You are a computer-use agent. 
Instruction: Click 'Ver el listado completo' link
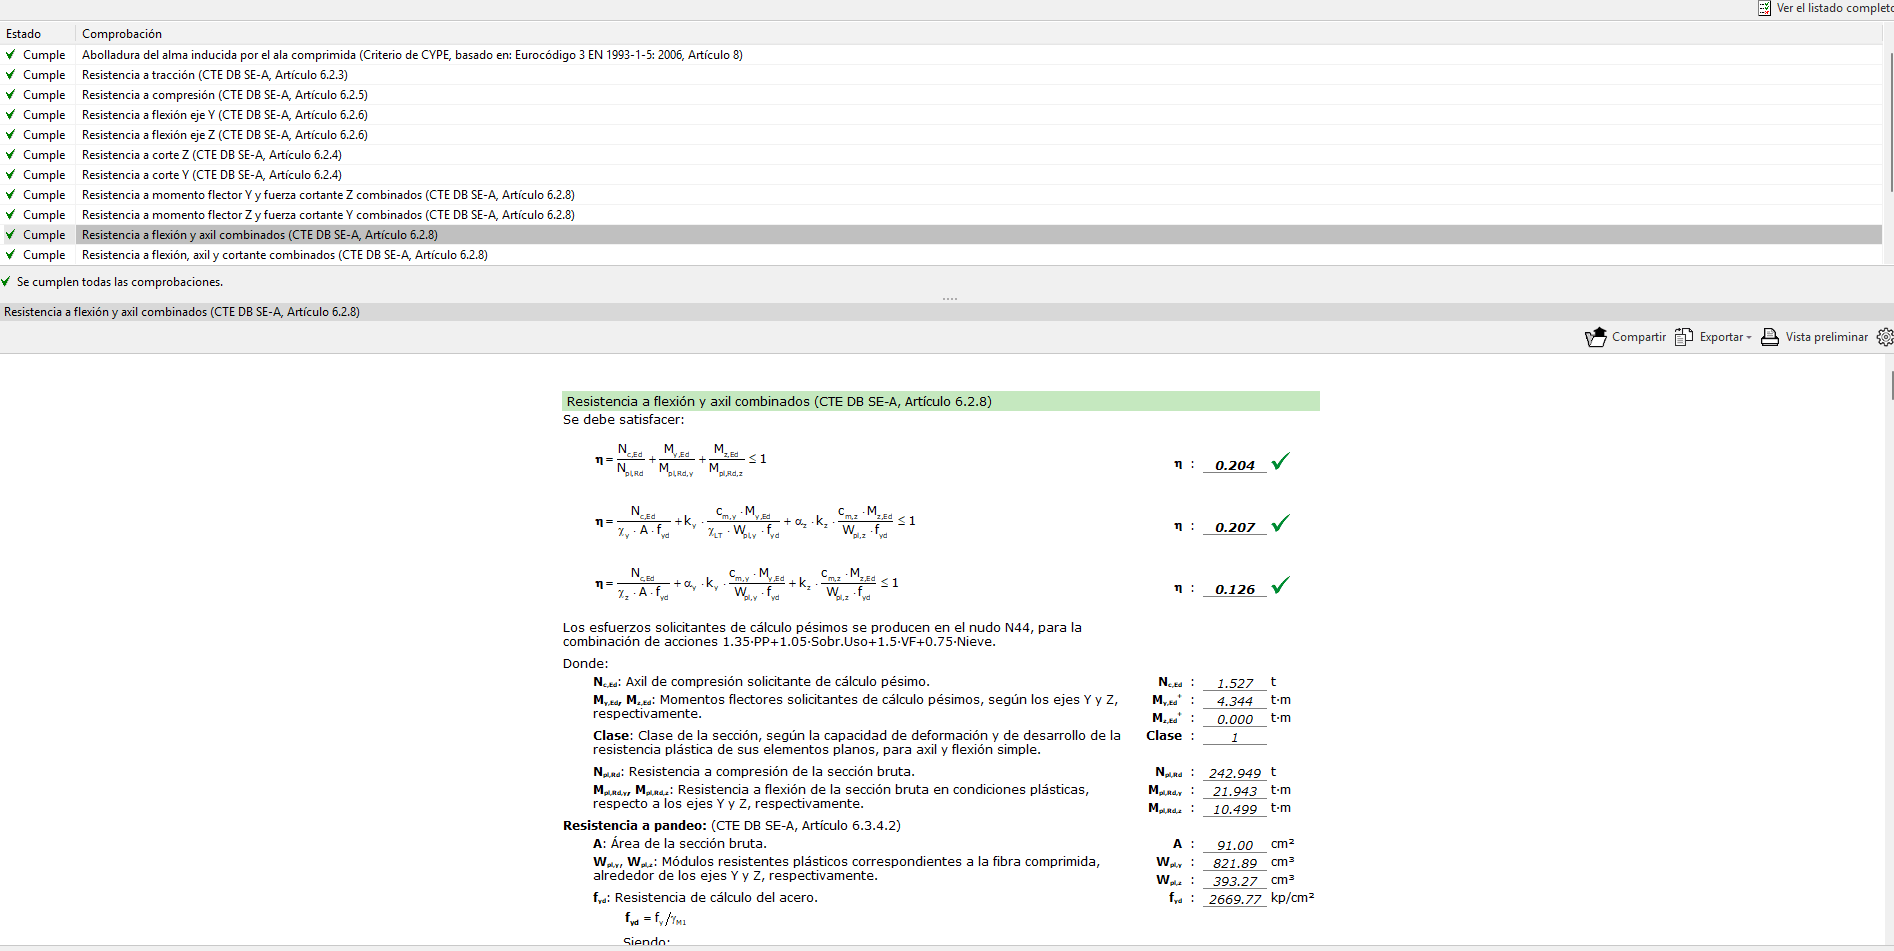[x=1834, y=8]
